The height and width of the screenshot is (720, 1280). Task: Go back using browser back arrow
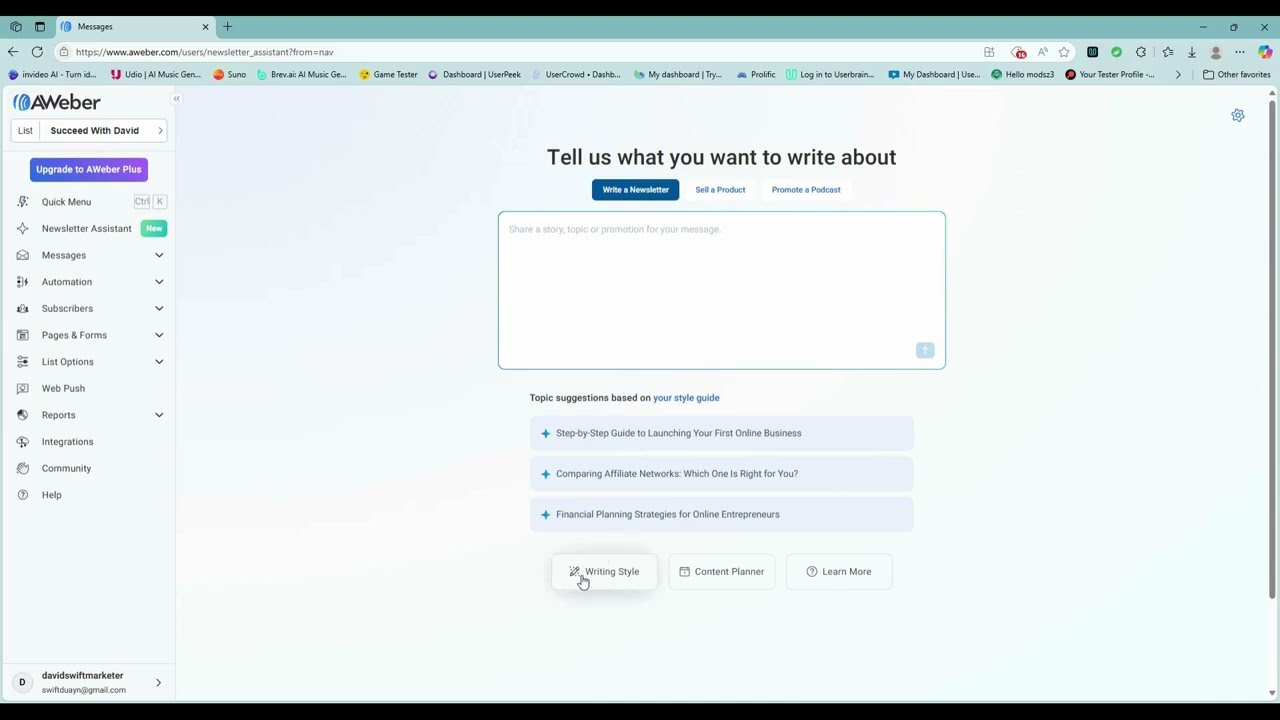click(x=13, y=52)
